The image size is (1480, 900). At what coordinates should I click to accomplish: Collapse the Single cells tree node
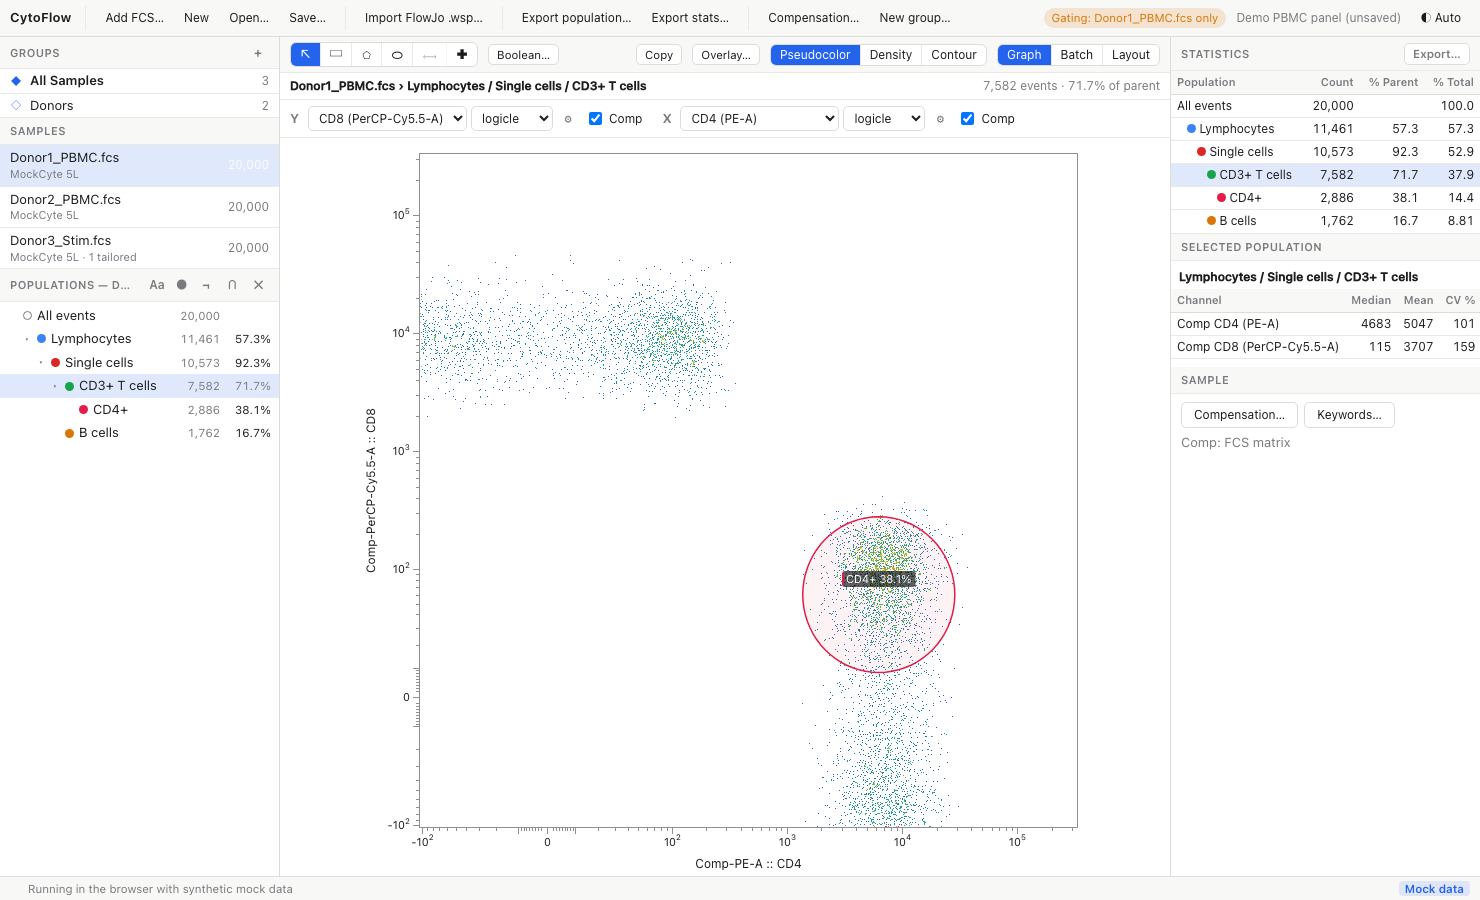click(x=41, y=363)
